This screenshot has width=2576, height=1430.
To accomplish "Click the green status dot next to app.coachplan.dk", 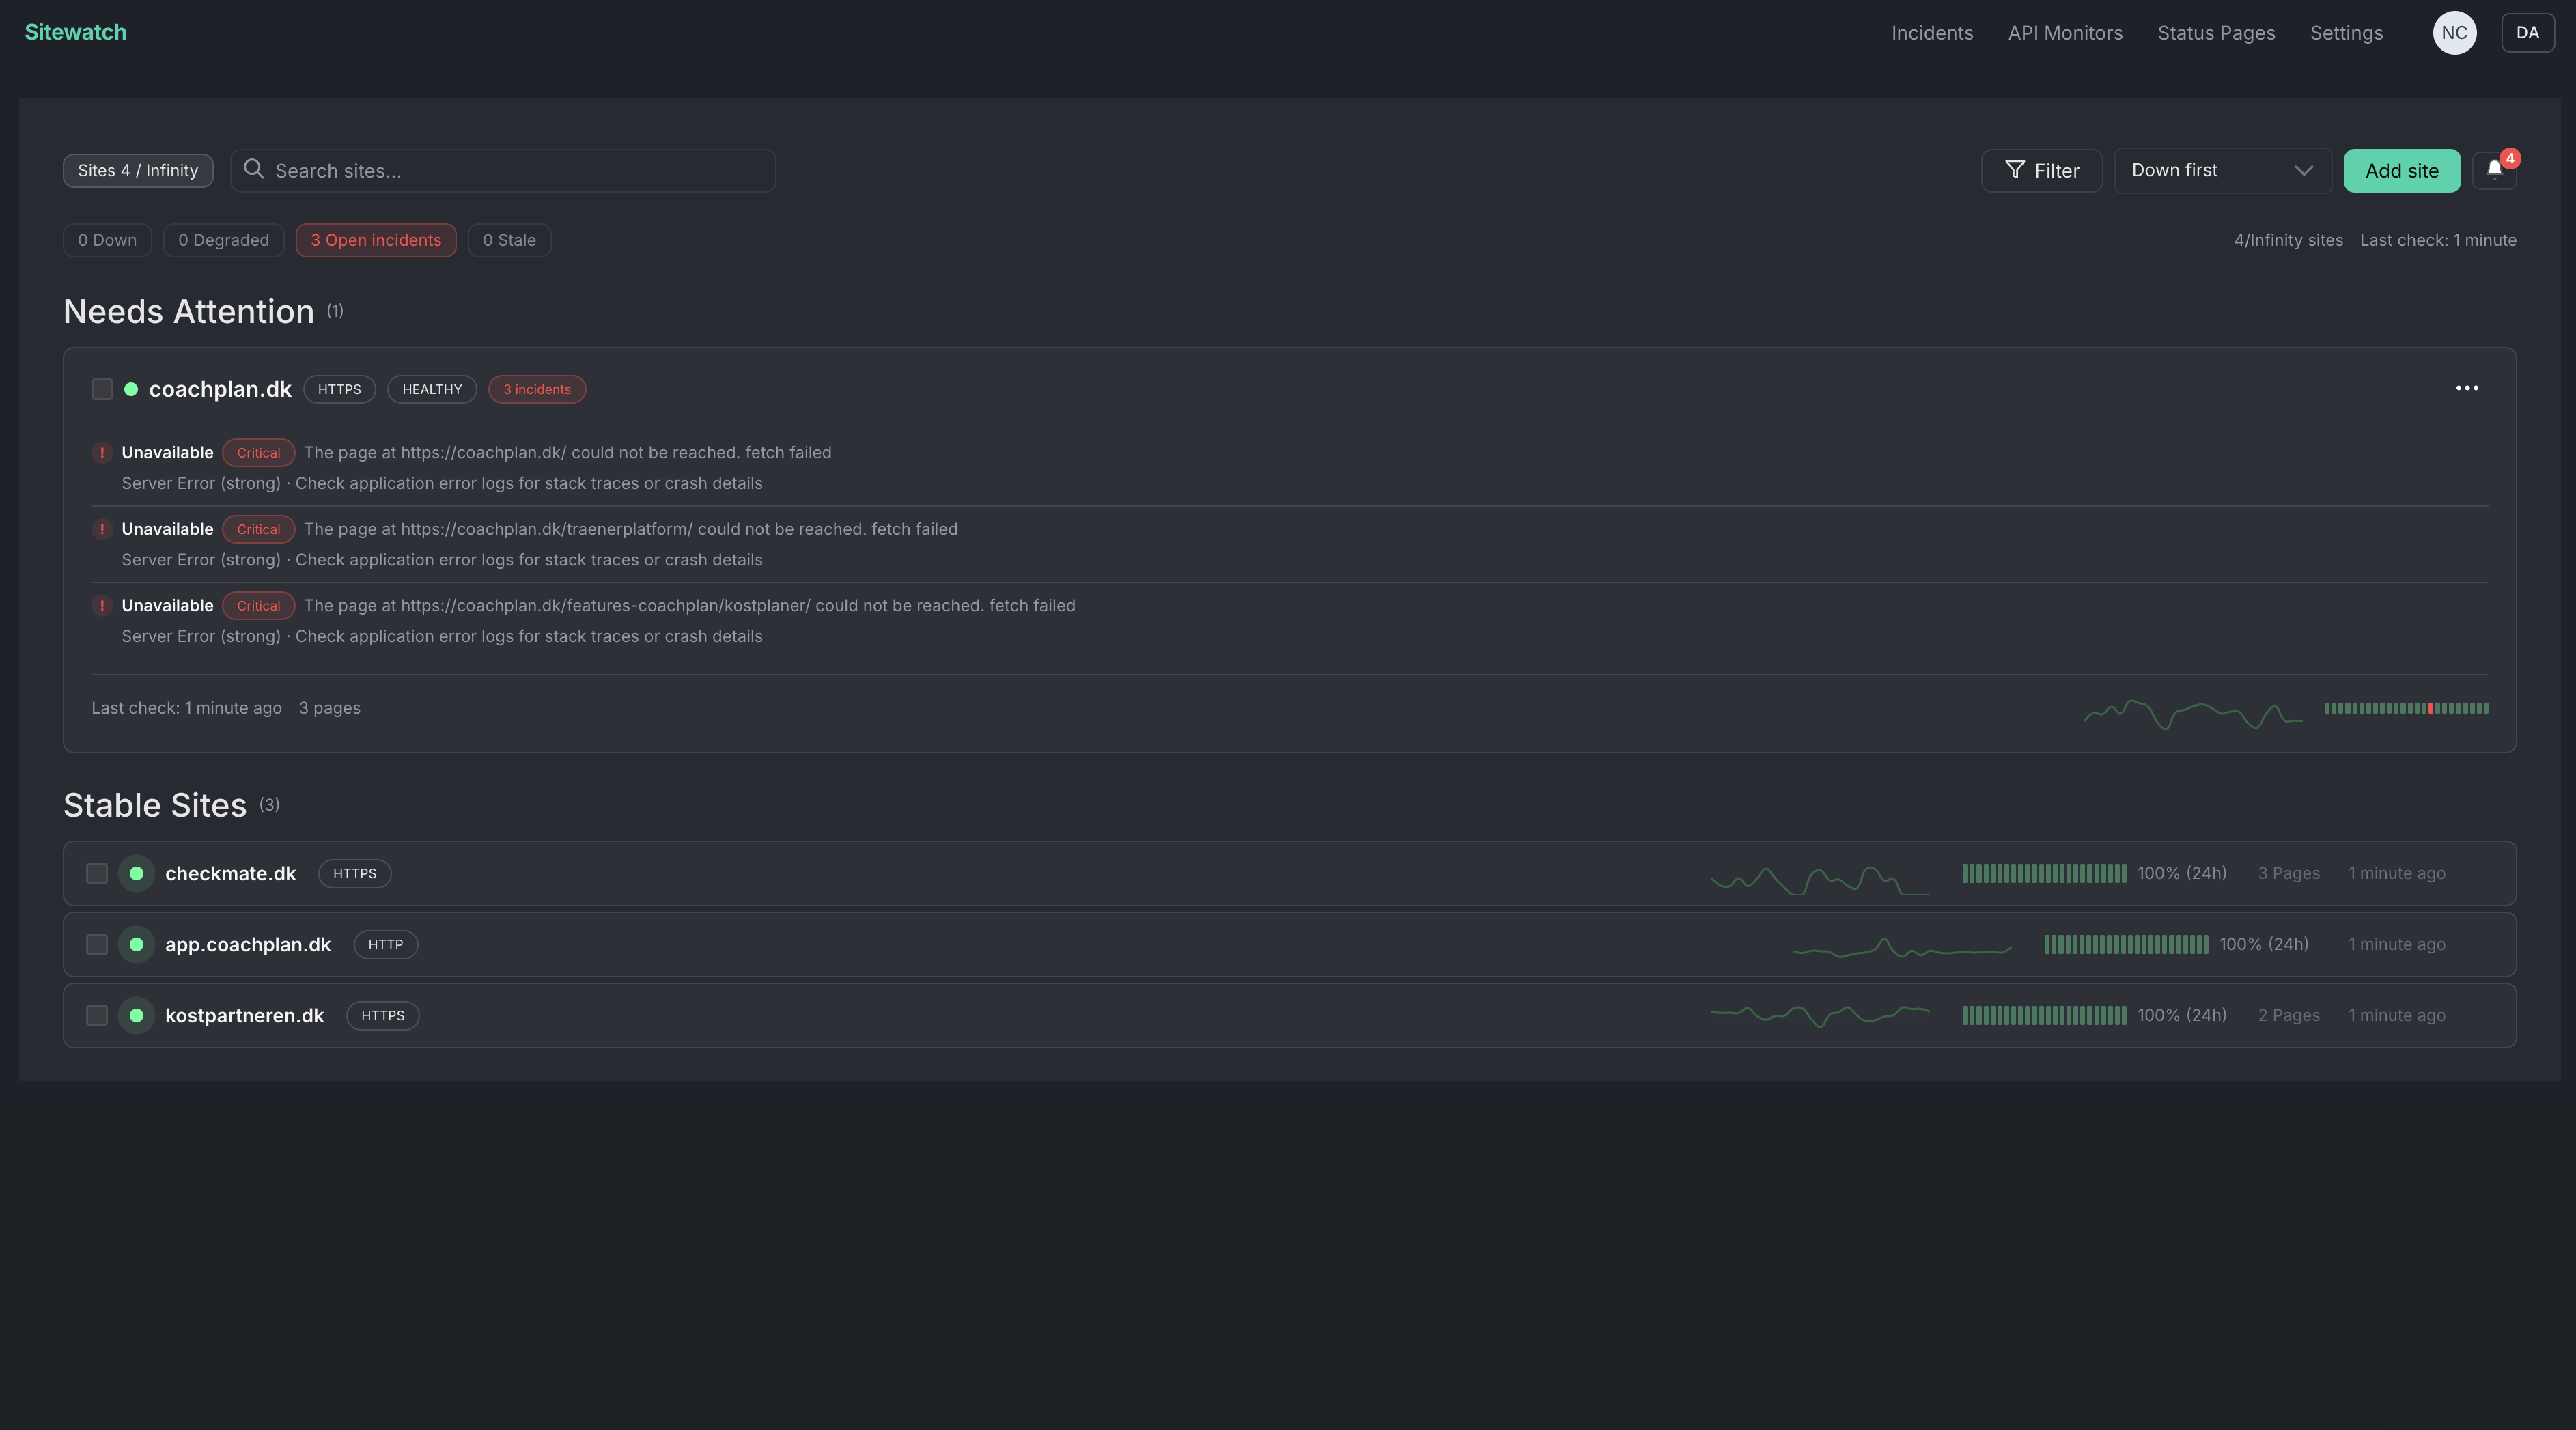I will 136,944.
